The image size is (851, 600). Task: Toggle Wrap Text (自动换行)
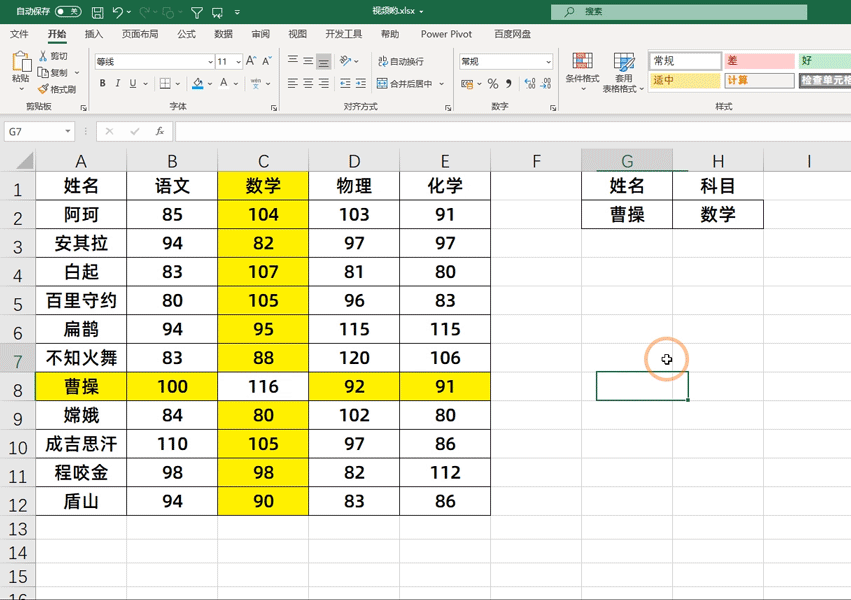[x=401, y=61]
